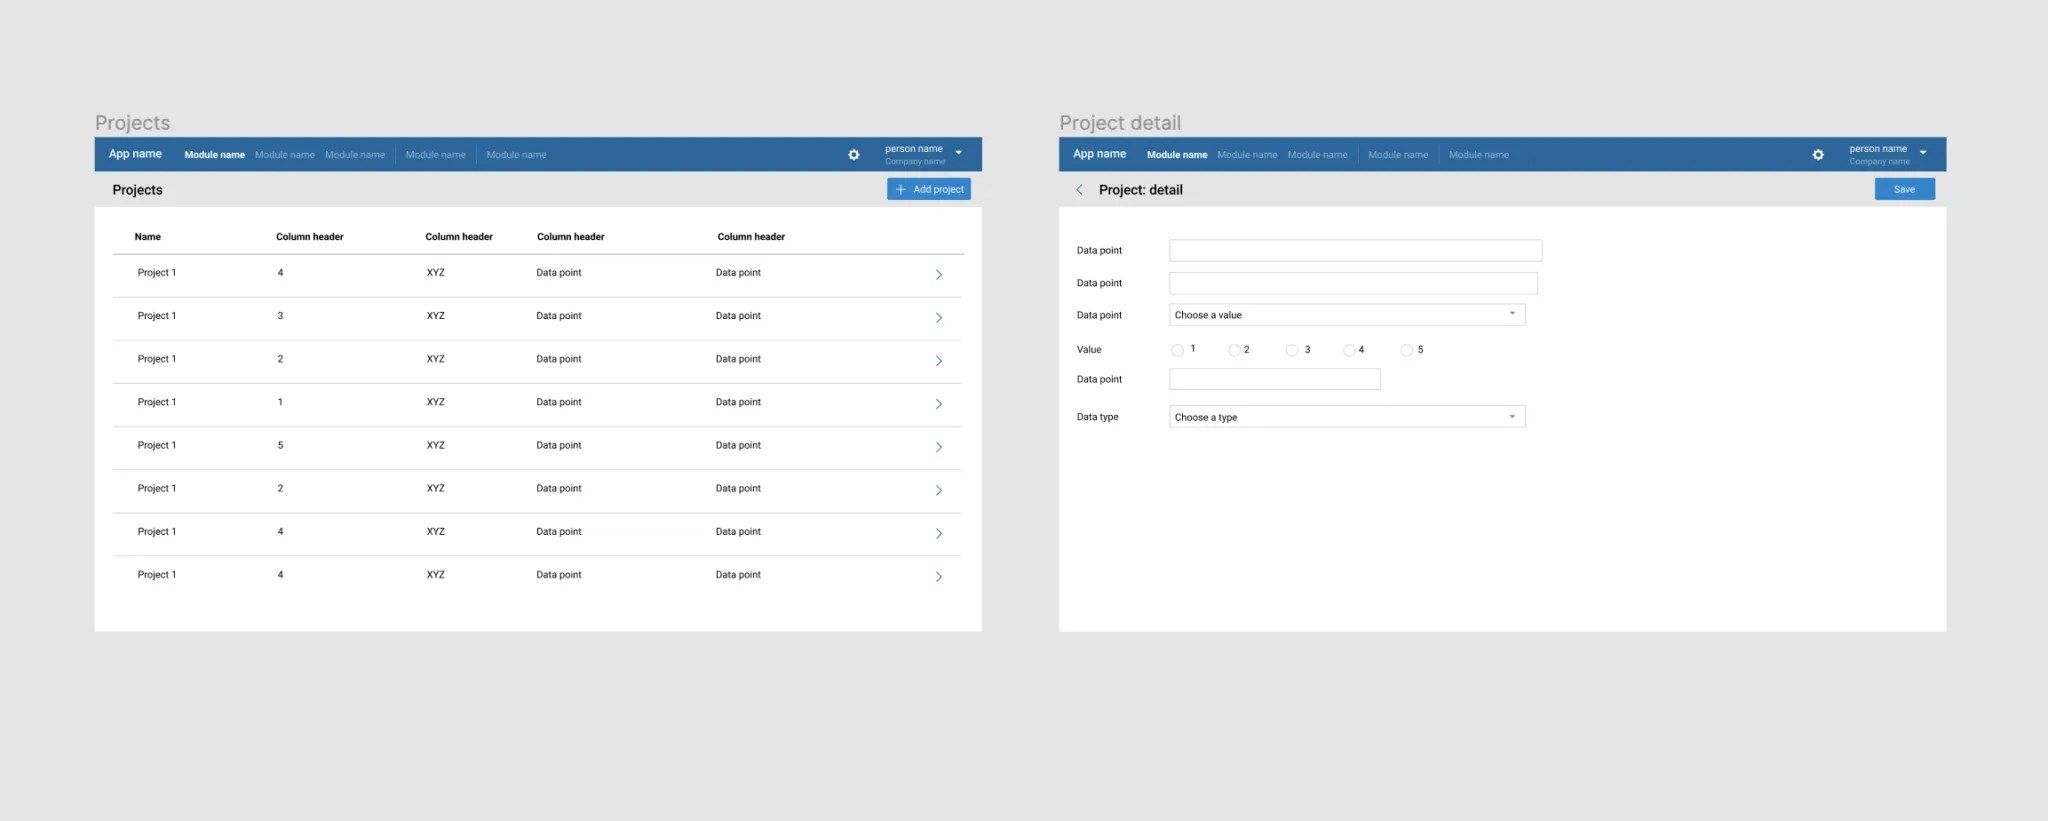Select last Module name tab in Project detail

(x=1478, y=155)
